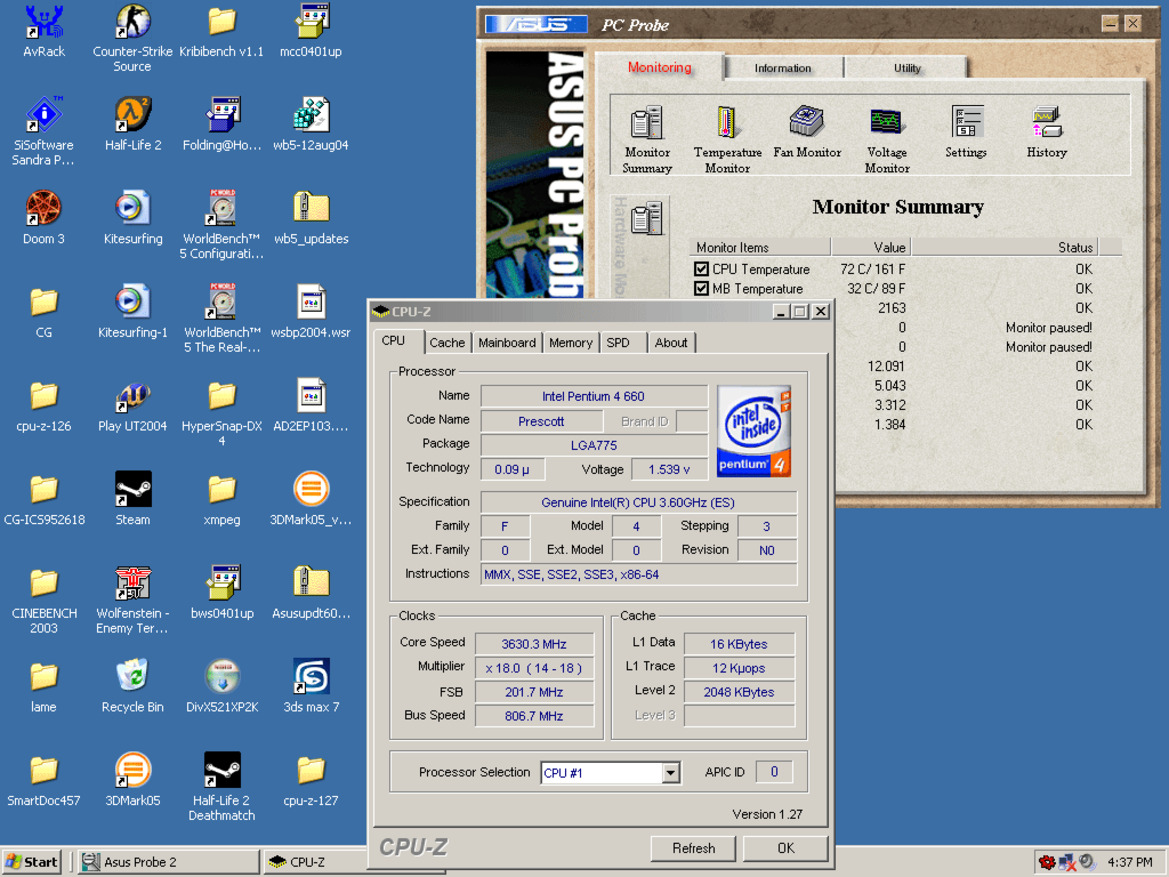Click the APIC ID field
Viewport: 1169px width, 877px height.
pos(774,772)
